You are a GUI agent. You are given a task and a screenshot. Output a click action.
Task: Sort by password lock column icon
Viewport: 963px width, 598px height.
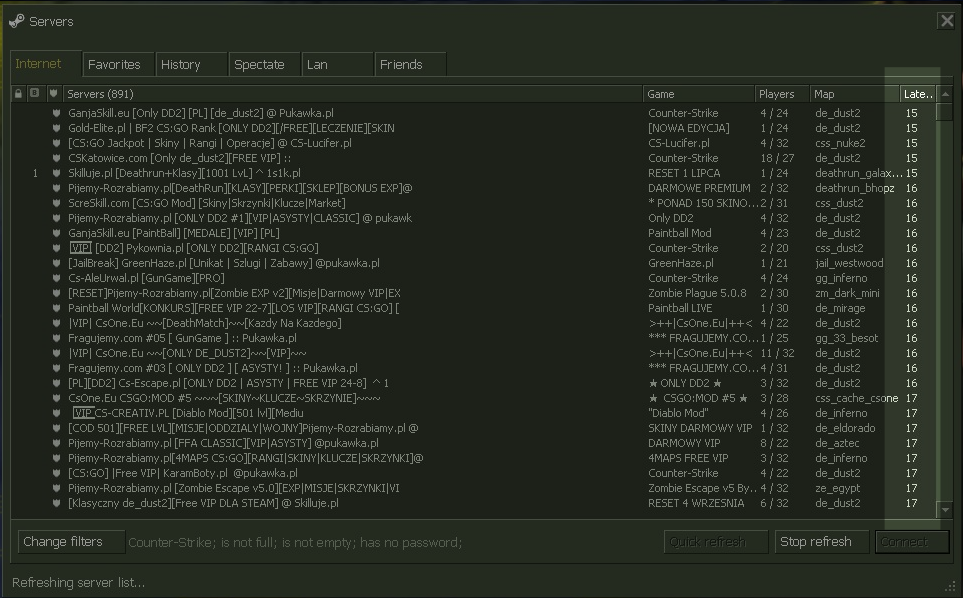(18, 93)
